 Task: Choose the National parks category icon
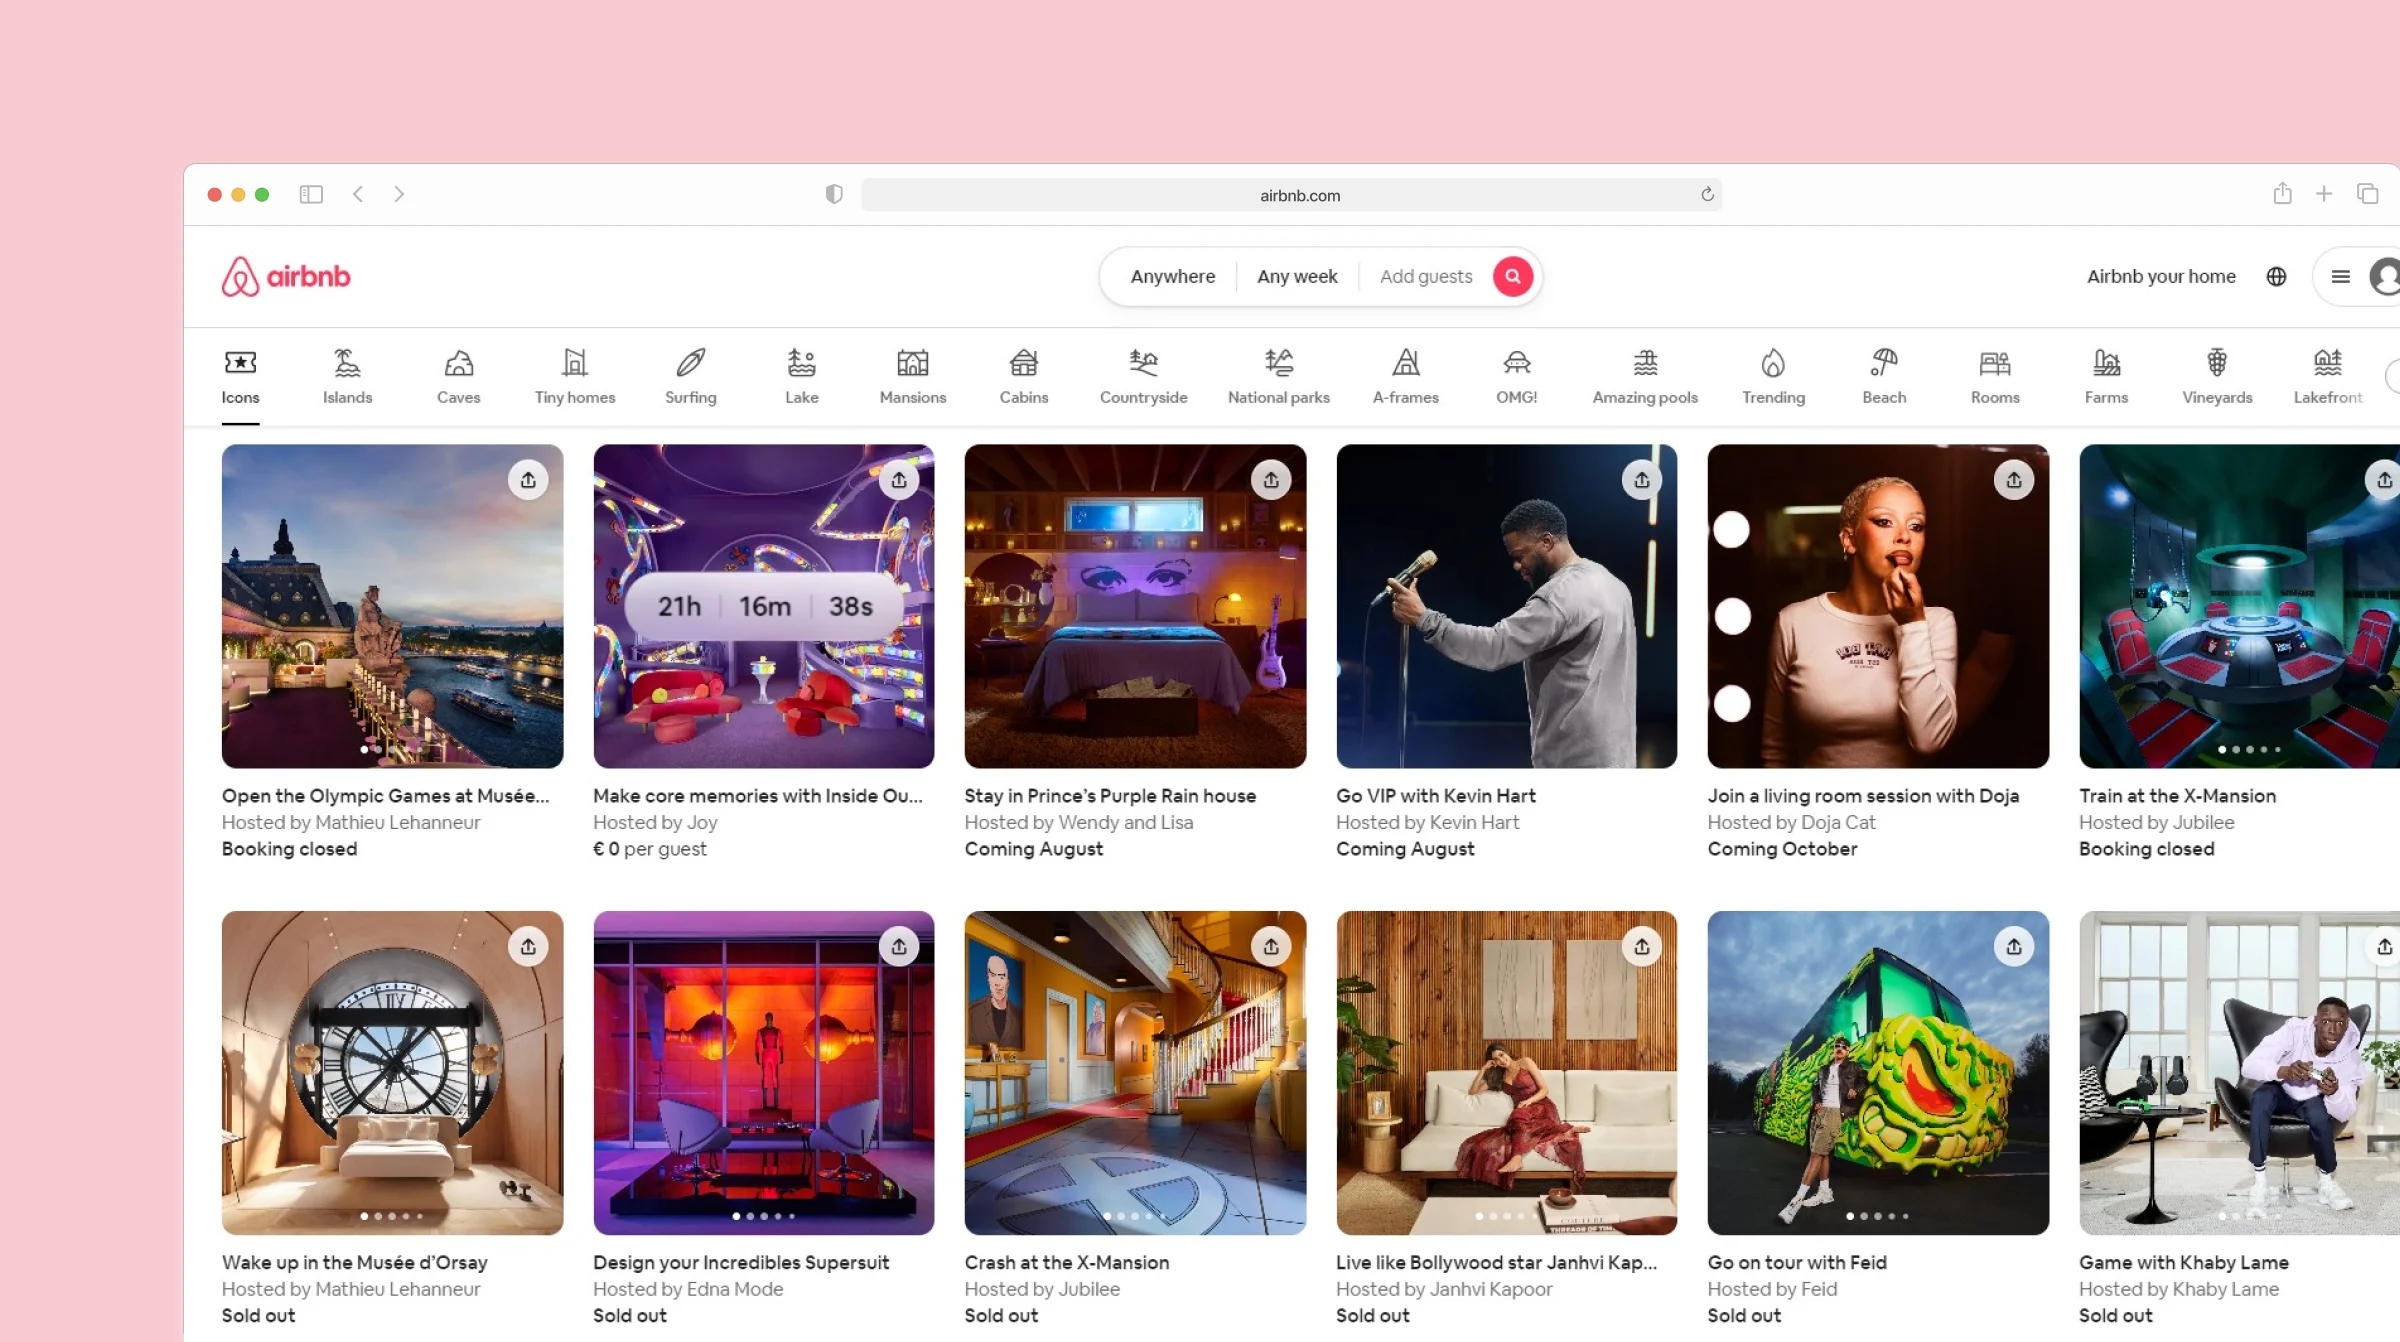point(1278,362)
